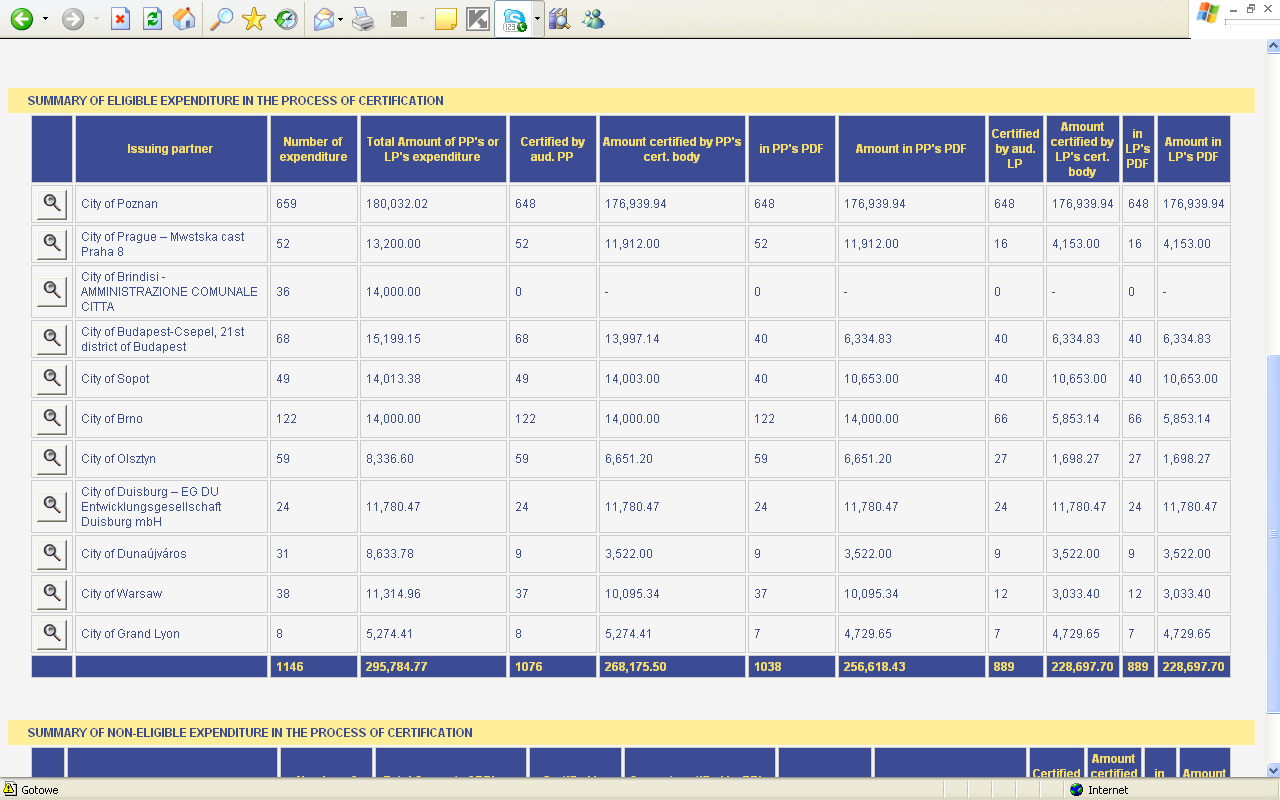Image resolution: width=1280 pixels, height=800 pixels.
Task: Open the Back history dropdown arrow
Action: click(45, 19)
